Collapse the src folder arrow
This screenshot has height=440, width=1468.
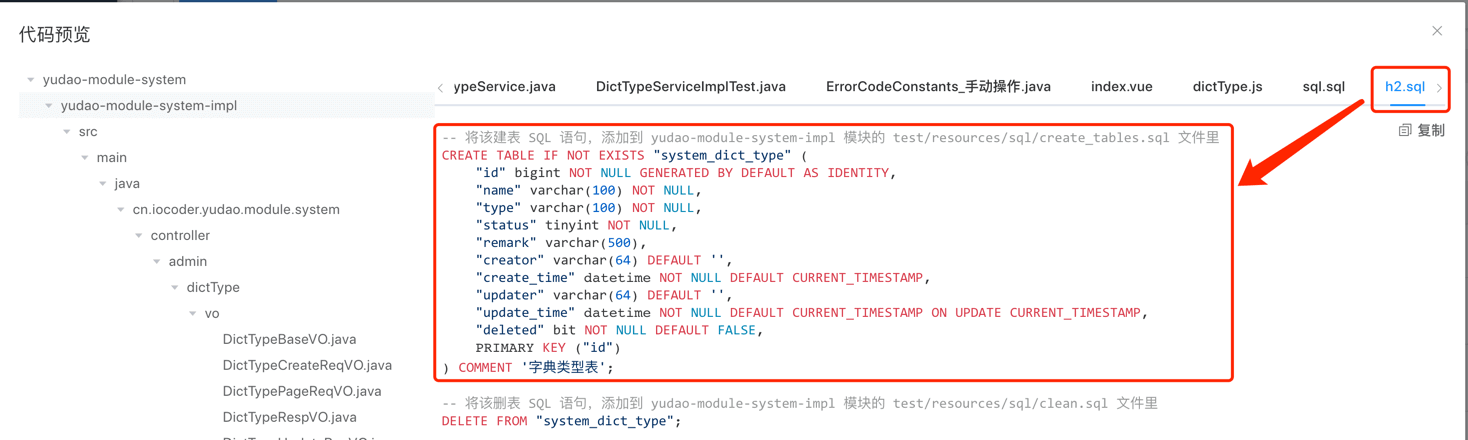click(67, 132)
